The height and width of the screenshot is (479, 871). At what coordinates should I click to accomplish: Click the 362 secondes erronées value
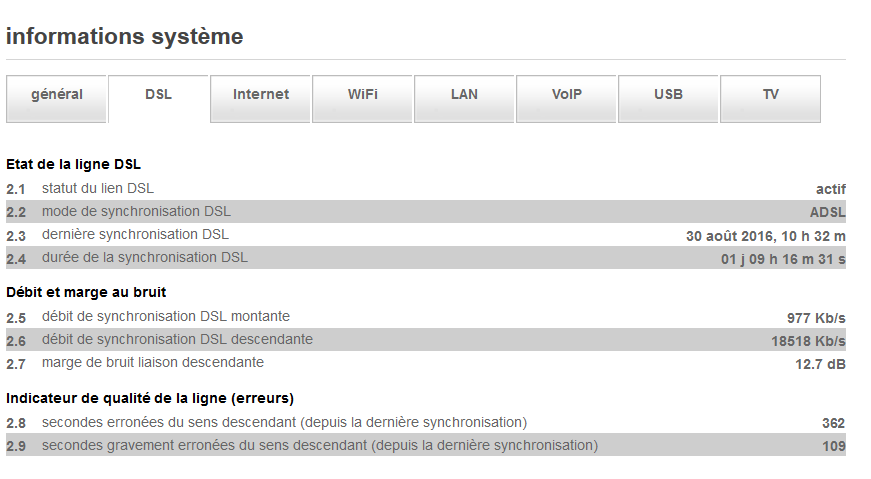click(833, 423)
